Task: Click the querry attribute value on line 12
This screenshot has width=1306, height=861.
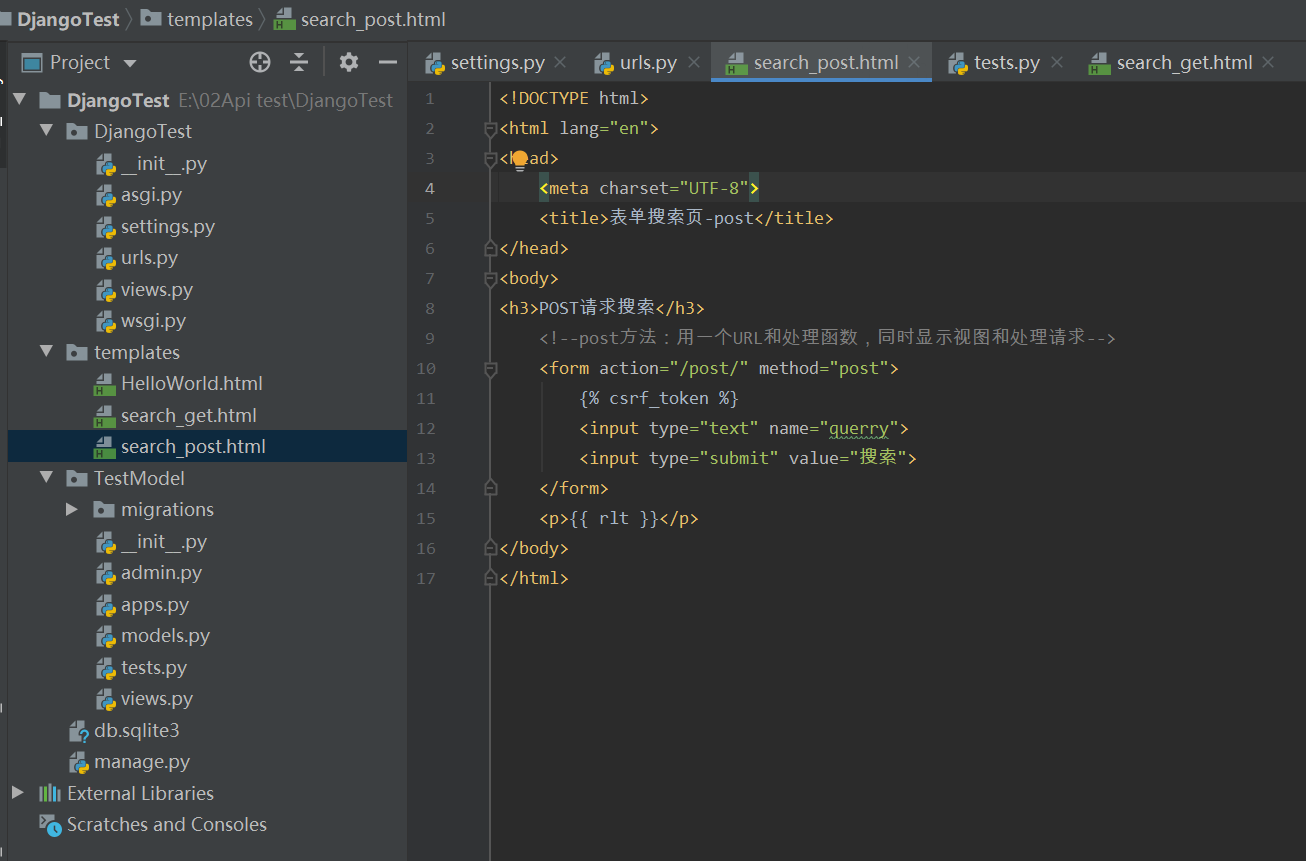Action: coord(859,428)
